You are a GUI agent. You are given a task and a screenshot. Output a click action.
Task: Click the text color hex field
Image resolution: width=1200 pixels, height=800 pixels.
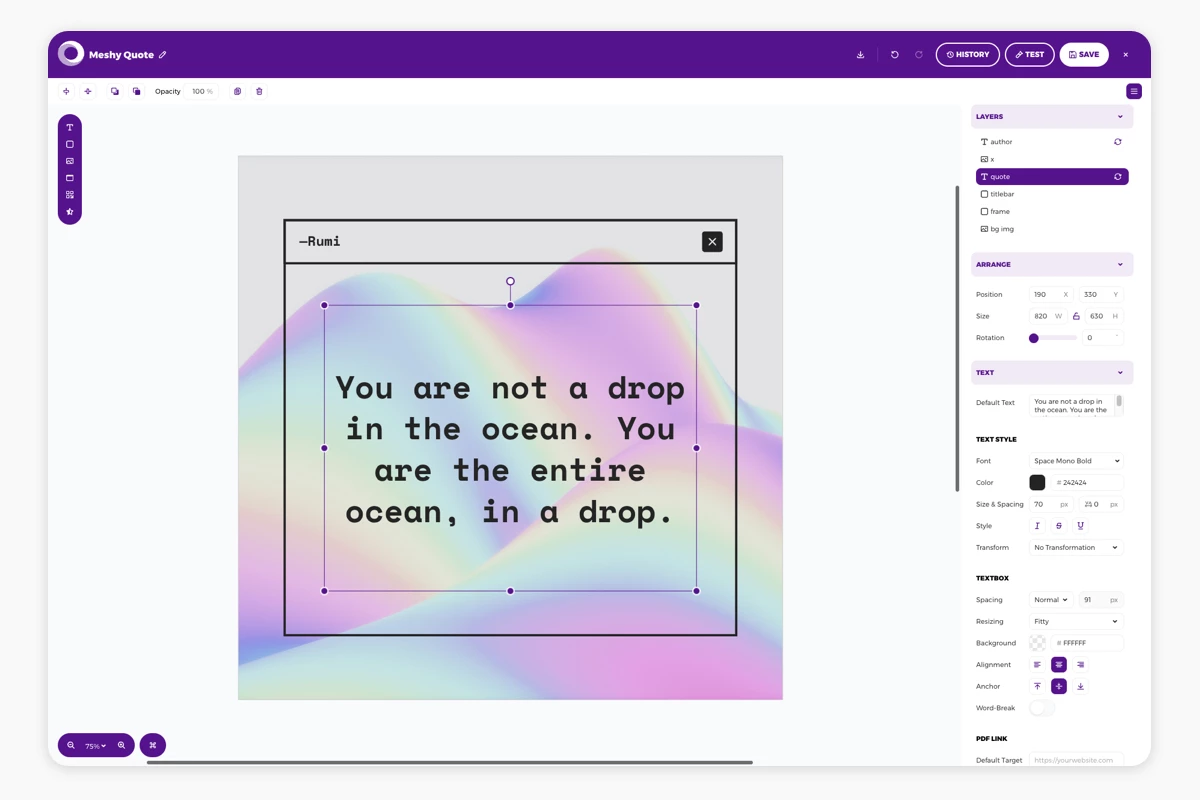point(1087,483)
